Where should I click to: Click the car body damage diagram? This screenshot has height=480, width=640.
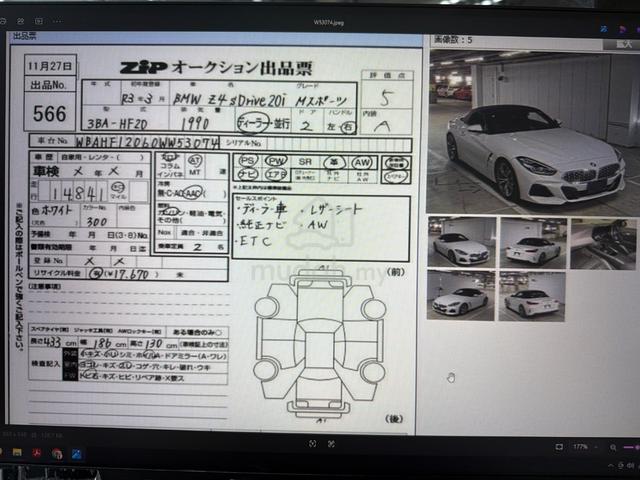[319, 345]
